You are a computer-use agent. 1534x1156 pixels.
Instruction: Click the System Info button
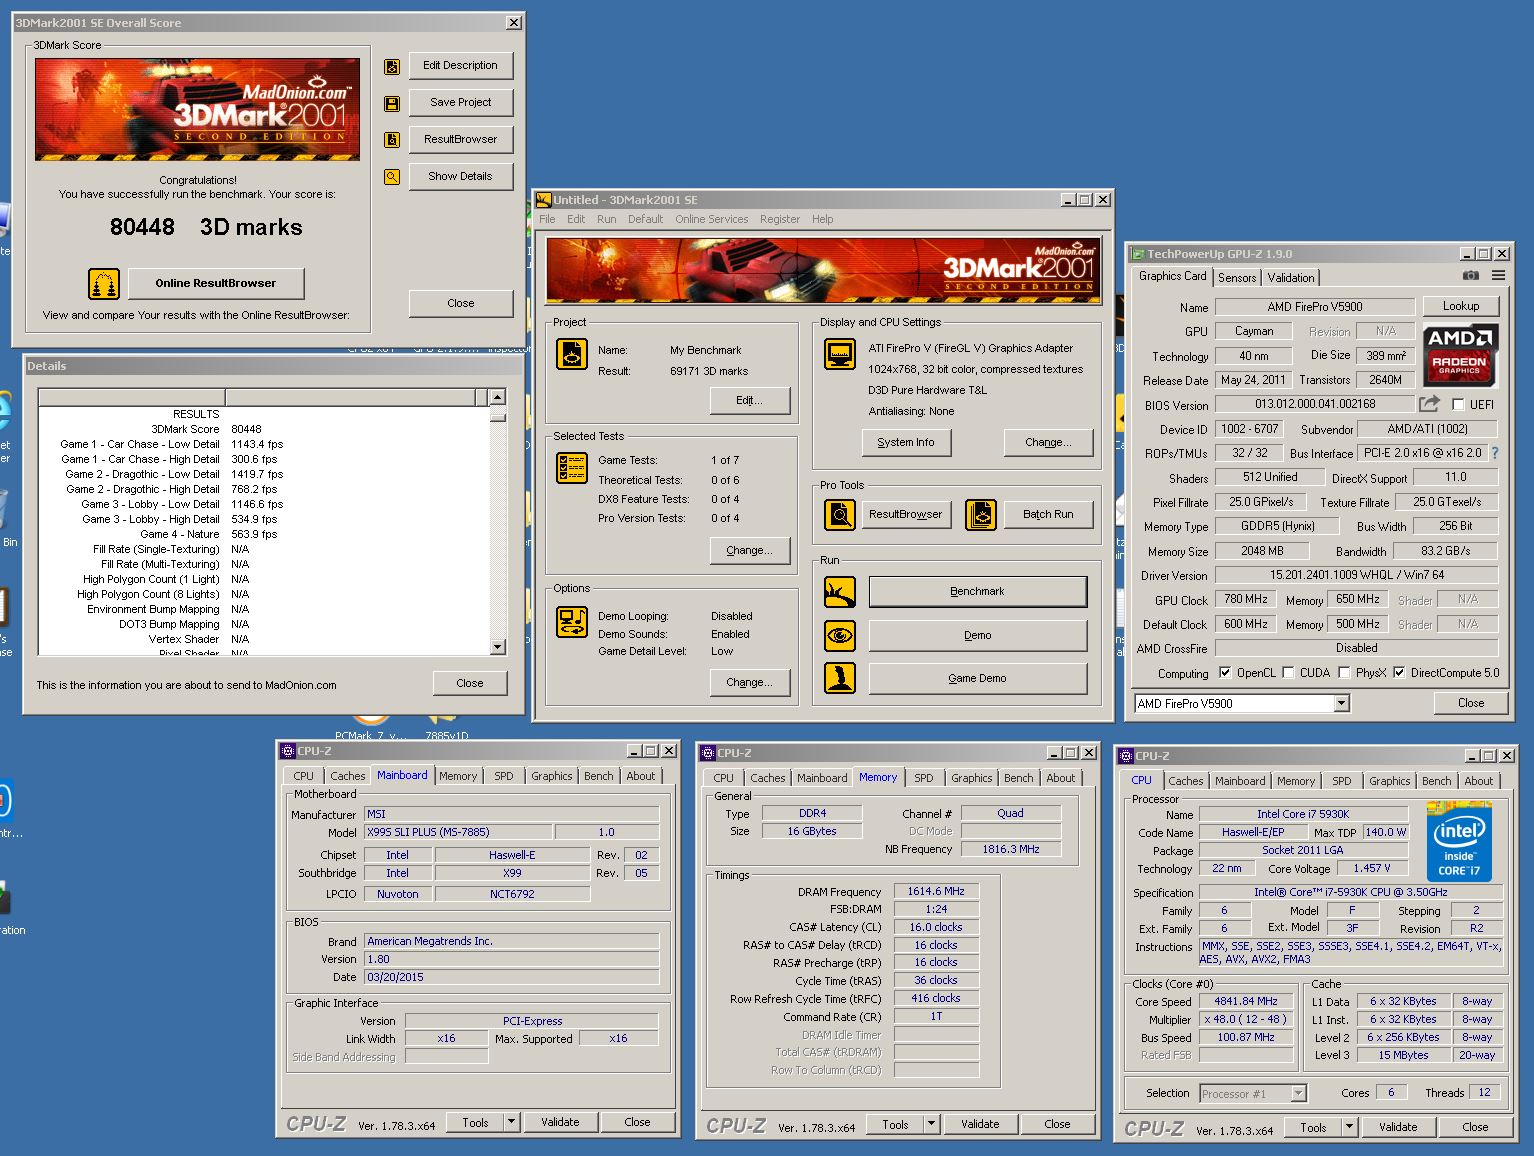(906, 442)
